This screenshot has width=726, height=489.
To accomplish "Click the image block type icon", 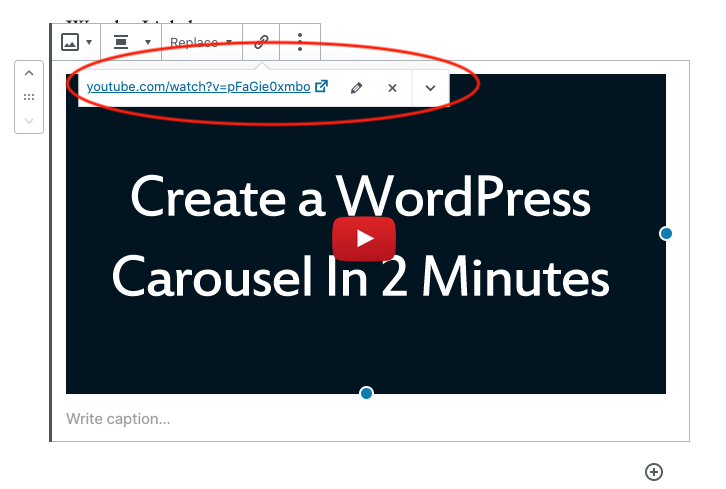I will pos(70,43).
